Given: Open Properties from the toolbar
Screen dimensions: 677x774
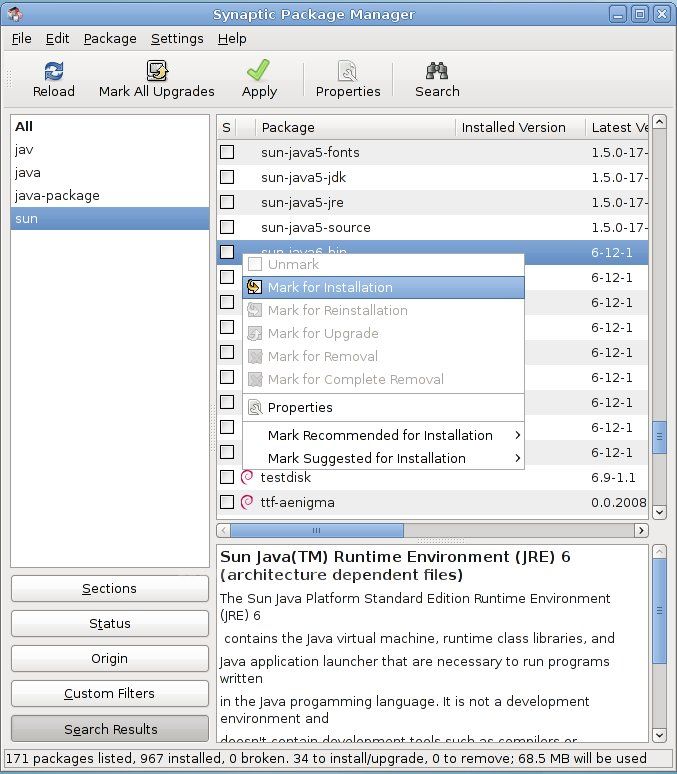Looking at the screenshot, I should coord(348,71).
